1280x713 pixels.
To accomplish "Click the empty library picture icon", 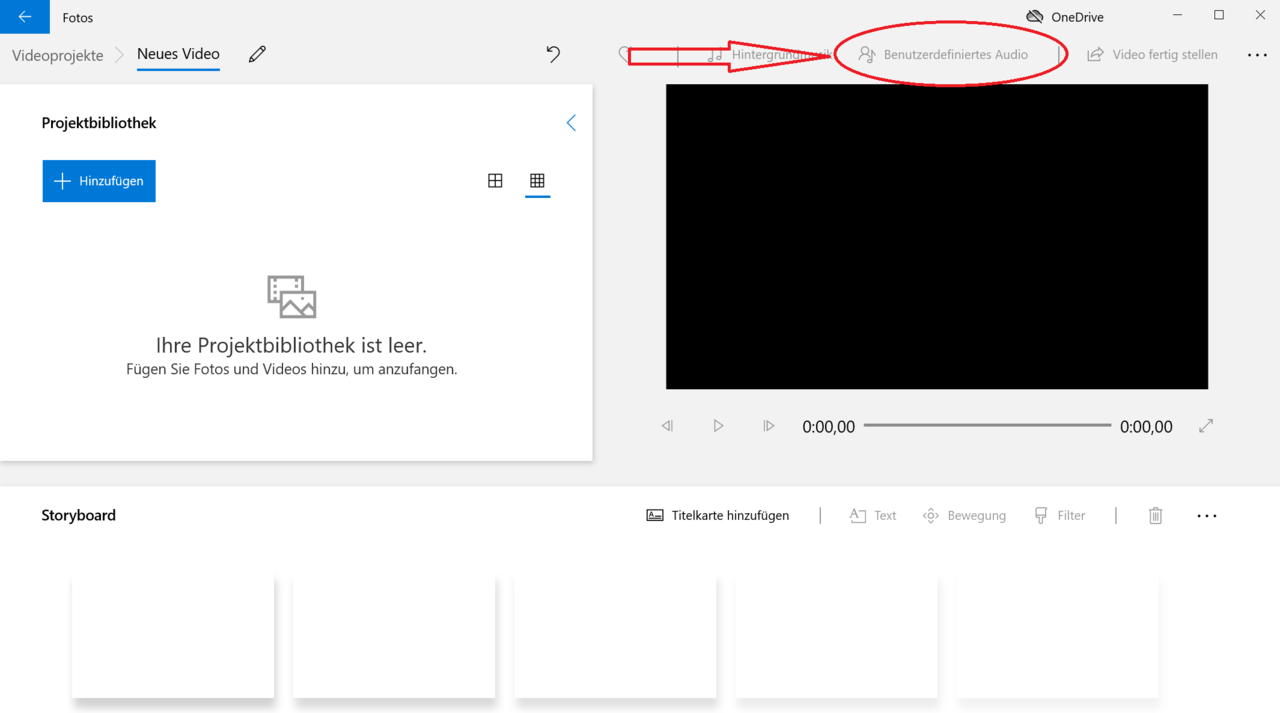I will click(x=292, y=297).
